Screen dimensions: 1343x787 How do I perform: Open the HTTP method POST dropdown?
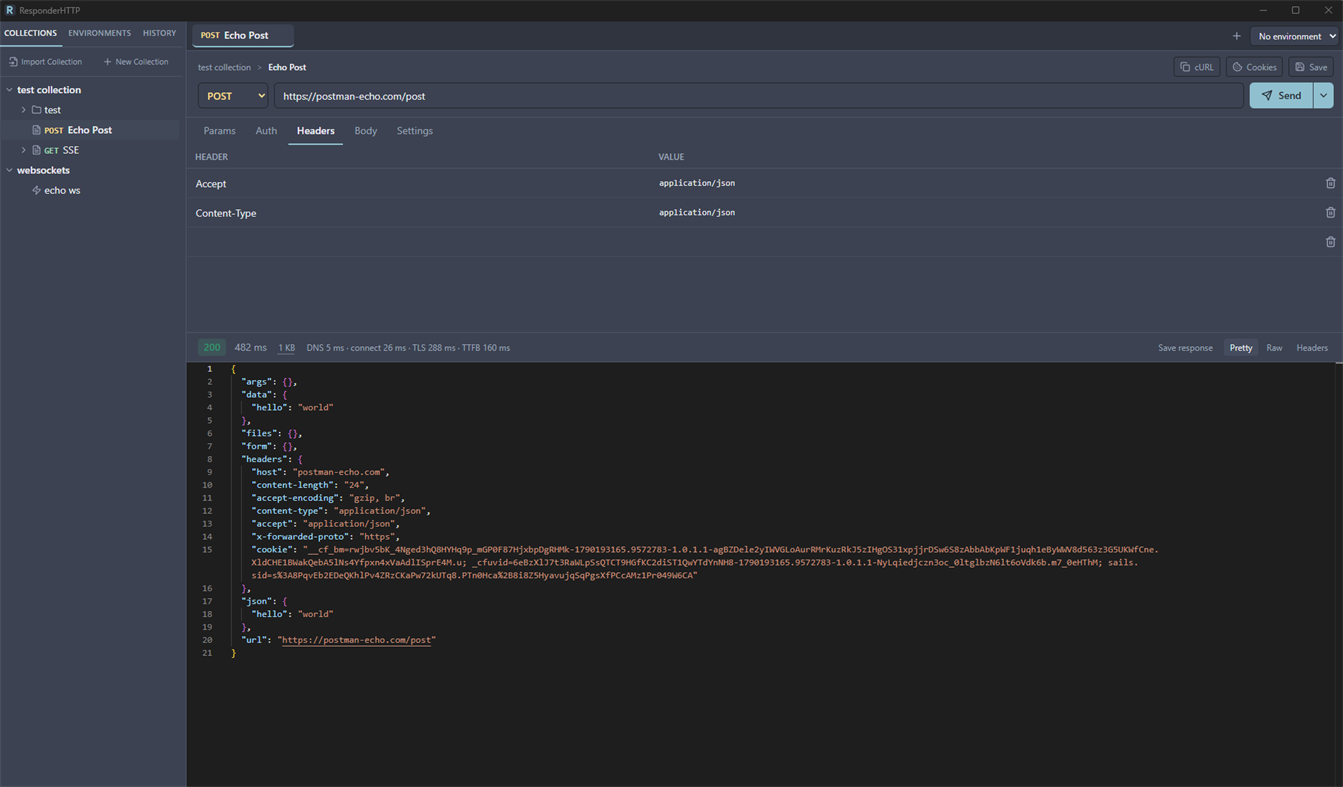tap(234, 96)
